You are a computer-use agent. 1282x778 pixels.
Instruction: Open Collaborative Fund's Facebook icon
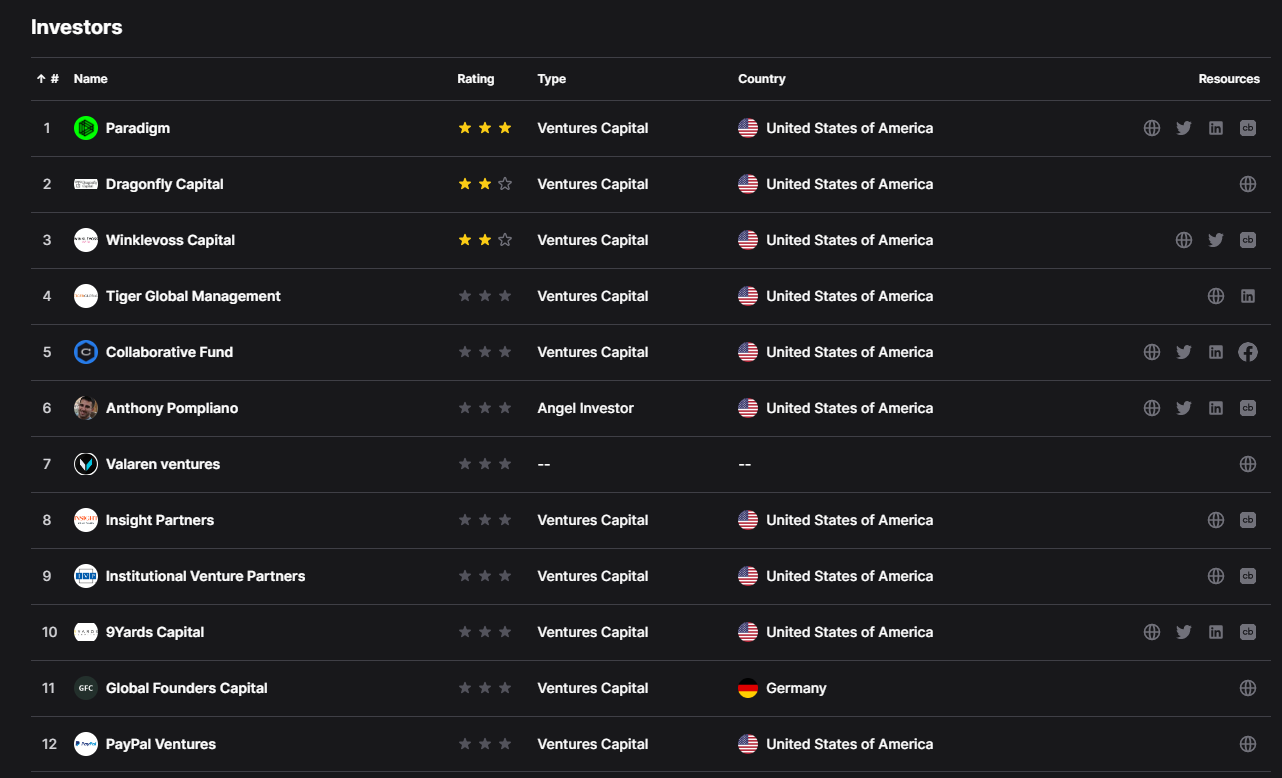(1248, 352)
